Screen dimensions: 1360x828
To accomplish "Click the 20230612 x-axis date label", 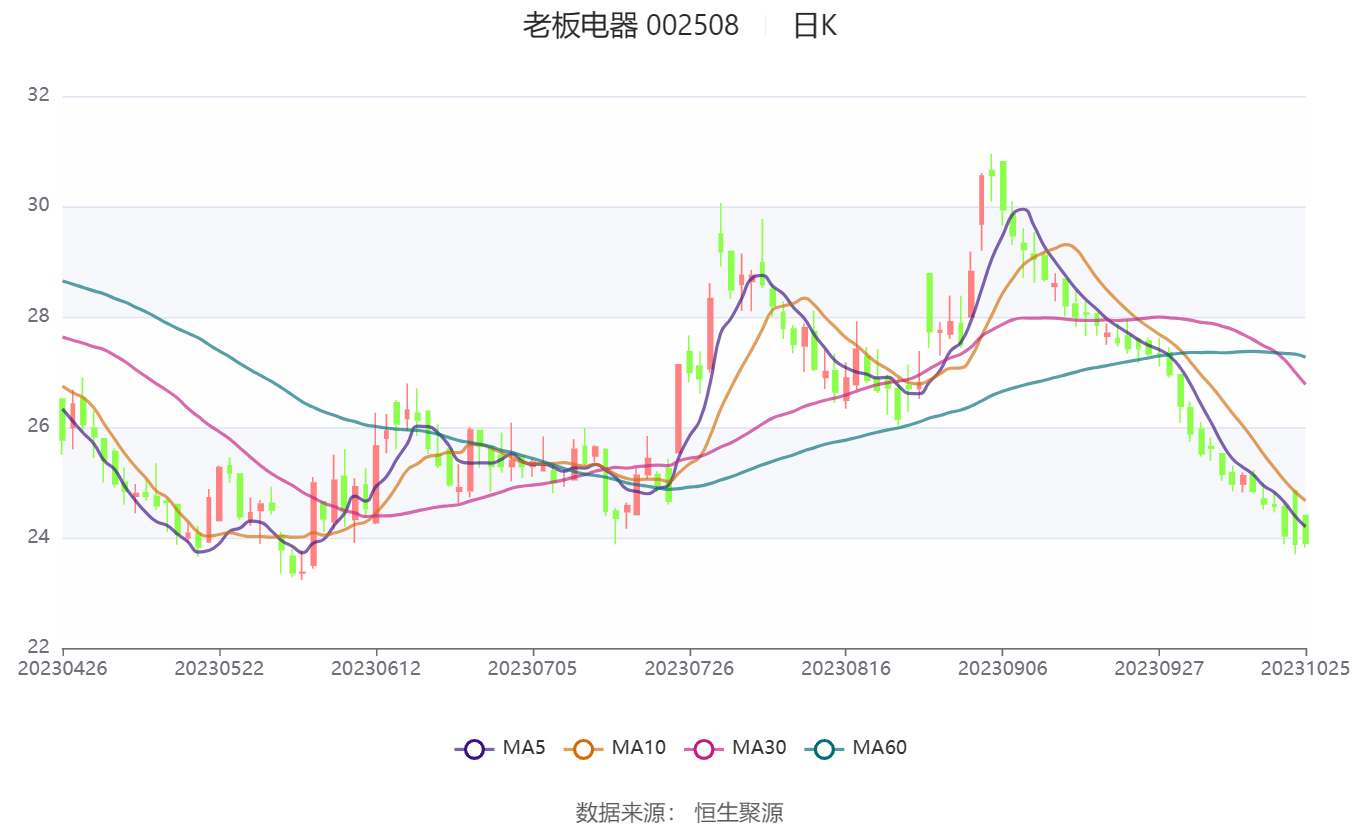I will [376, 668].
